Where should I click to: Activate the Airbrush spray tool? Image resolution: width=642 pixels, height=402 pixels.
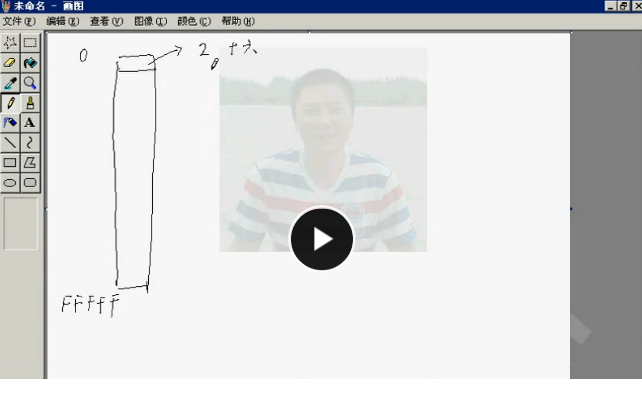[10, 122]
